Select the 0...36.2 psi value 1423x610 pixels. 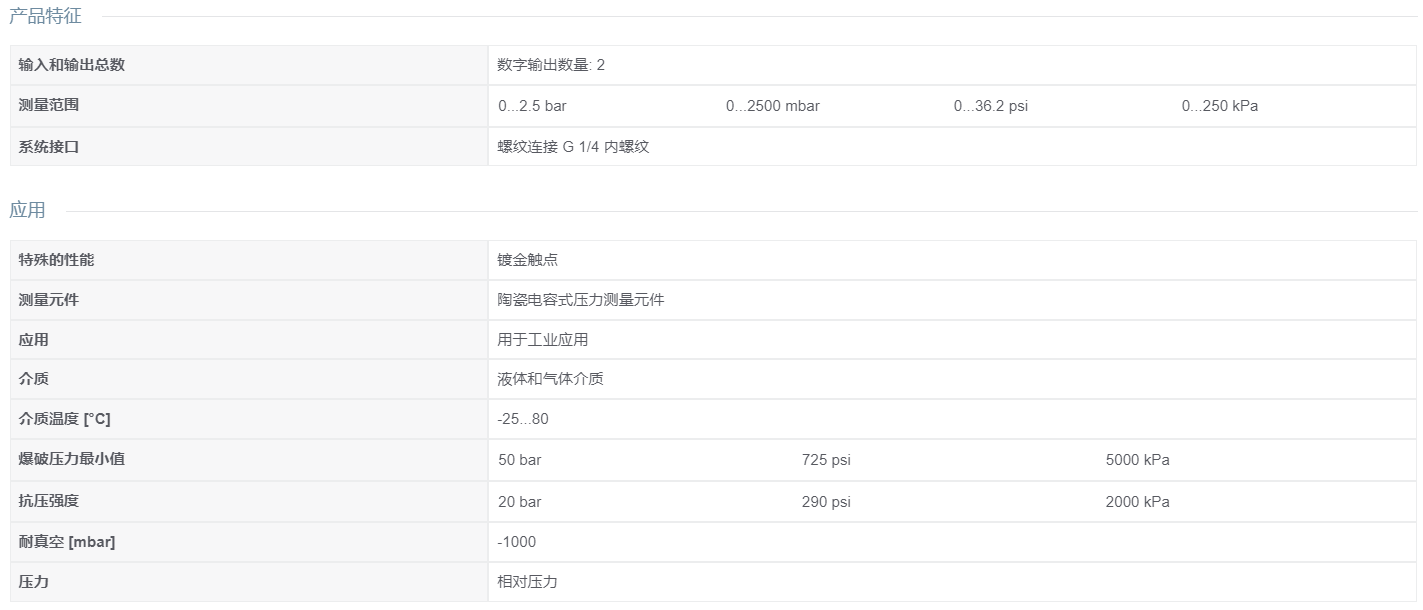(x=990, y=106)
